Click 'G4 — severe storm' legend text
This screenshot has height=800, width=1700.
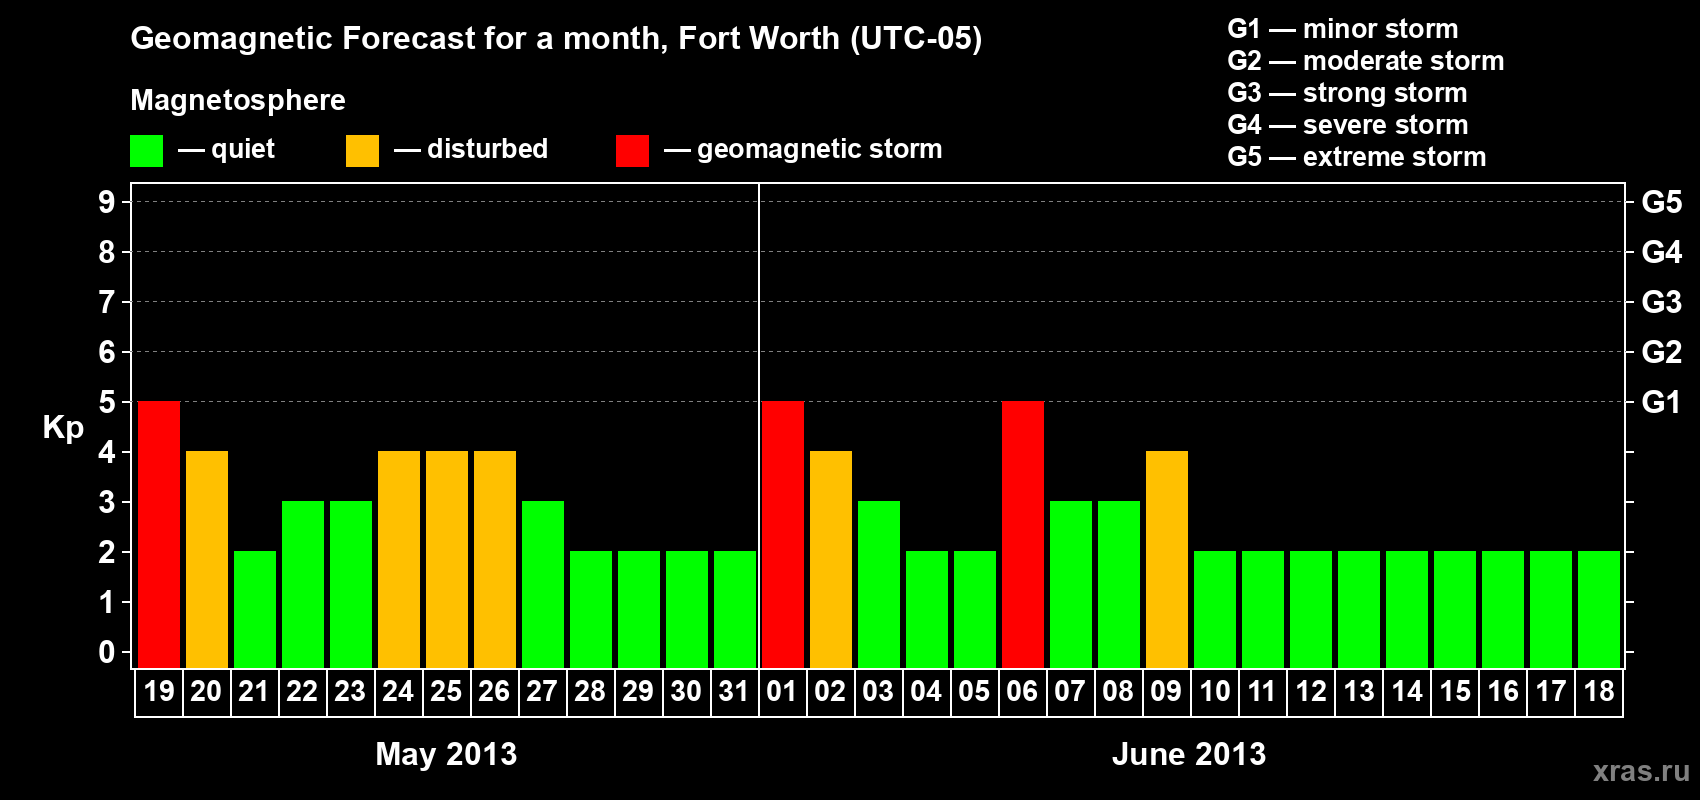point(1348,125)
